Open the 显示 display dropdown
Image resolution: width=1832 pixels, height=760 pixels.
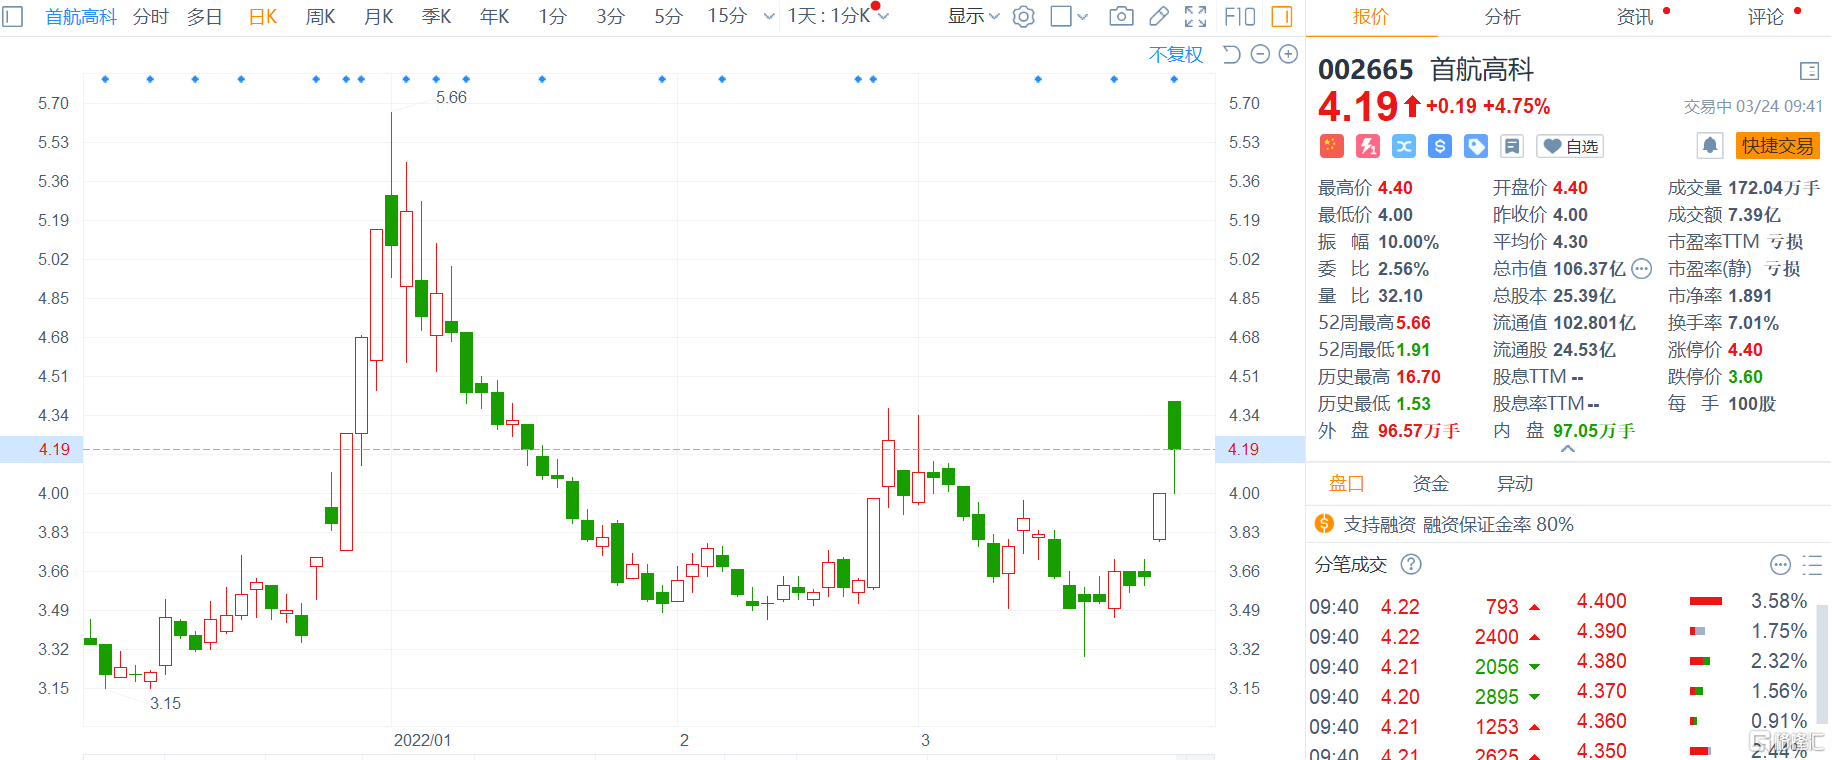pos(973,16)
